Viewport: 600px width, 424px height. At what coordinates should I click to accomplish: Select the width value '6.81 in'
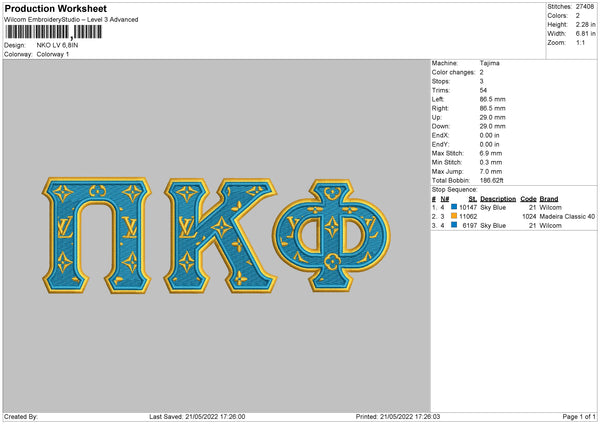(585, 34)
